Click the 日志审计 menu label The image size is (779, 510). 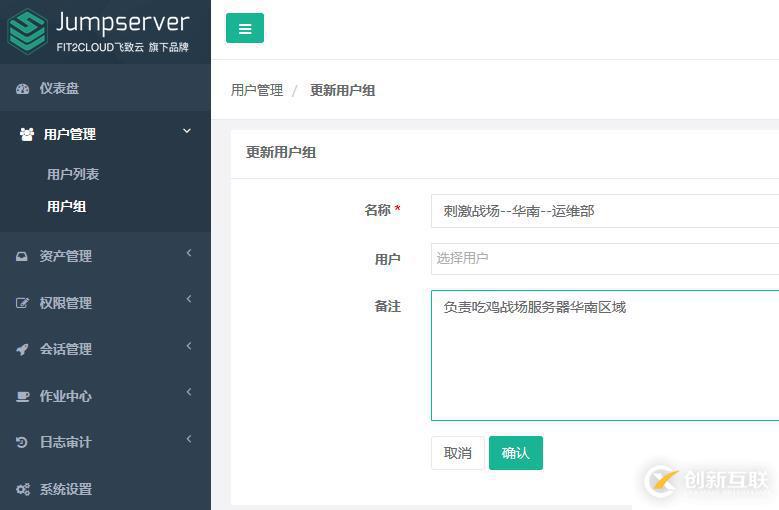pyautogui.click(x=66, y=442)
